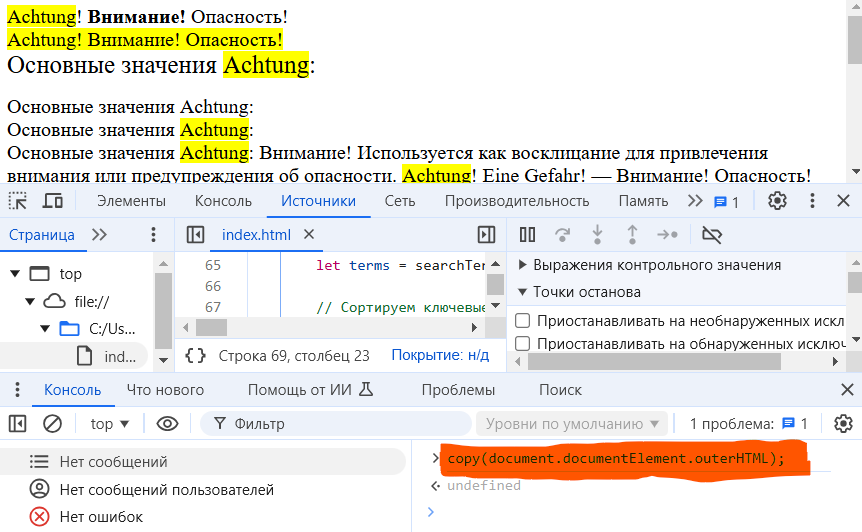Screen dimensions: 862x532
Task: Show more DevTools tabs after Память
Action: click(695, 201)
